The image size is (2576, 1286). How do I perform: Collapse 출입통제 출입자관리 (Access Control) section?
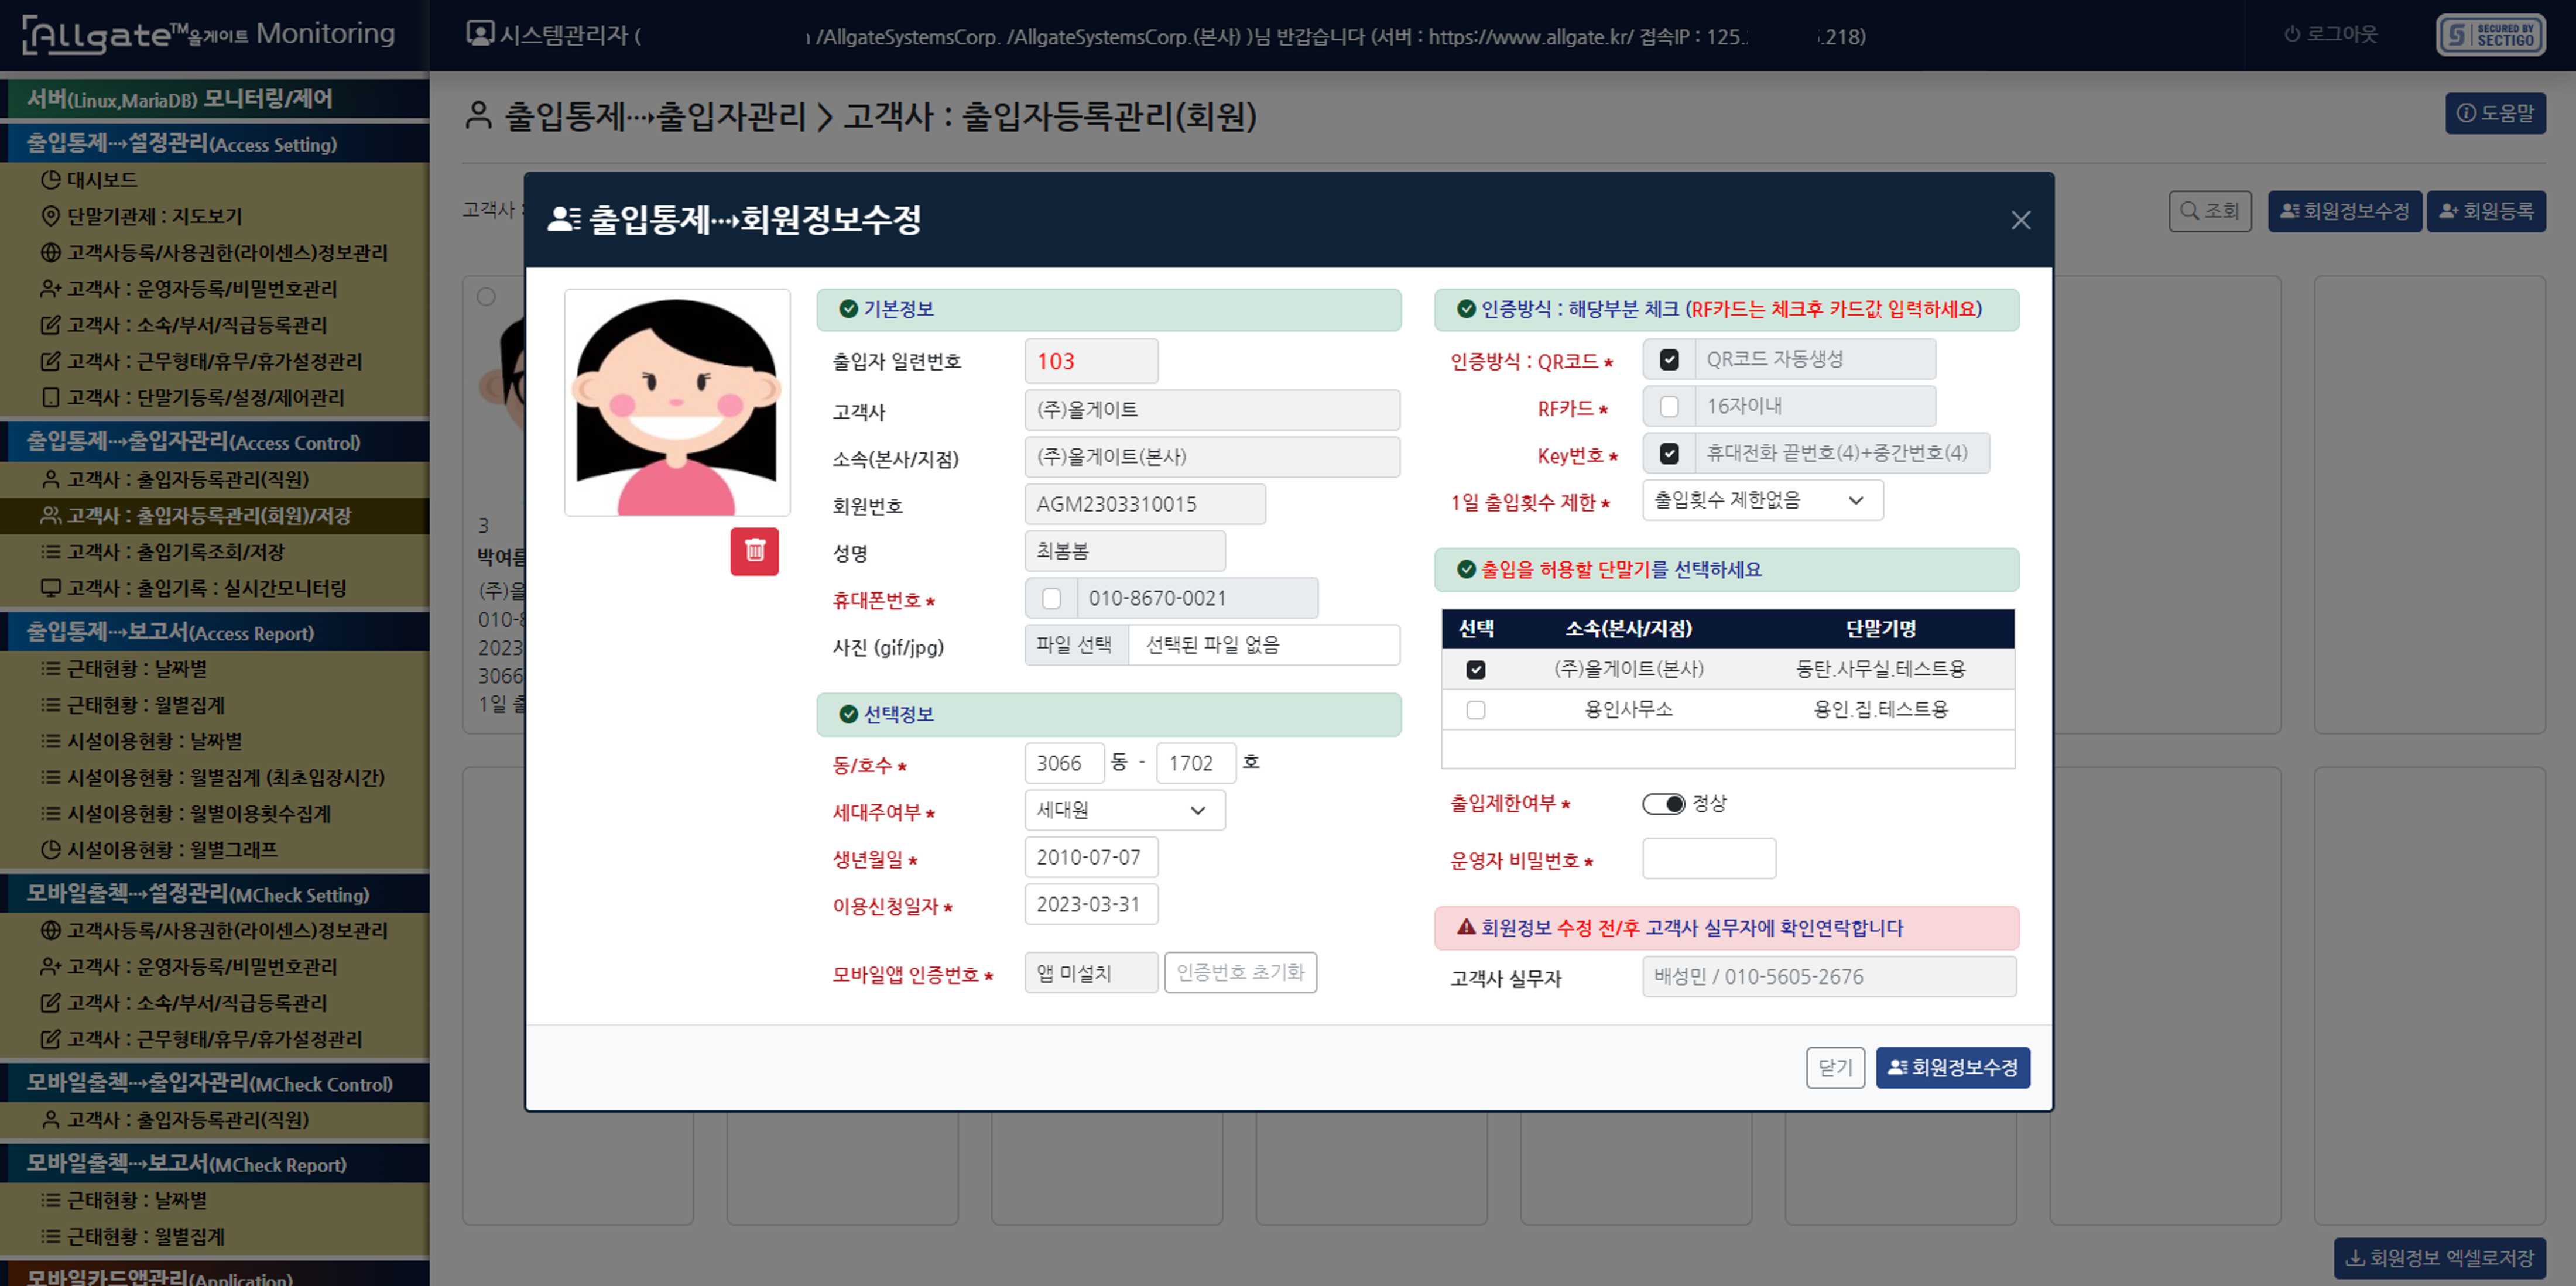click(215, 441)
